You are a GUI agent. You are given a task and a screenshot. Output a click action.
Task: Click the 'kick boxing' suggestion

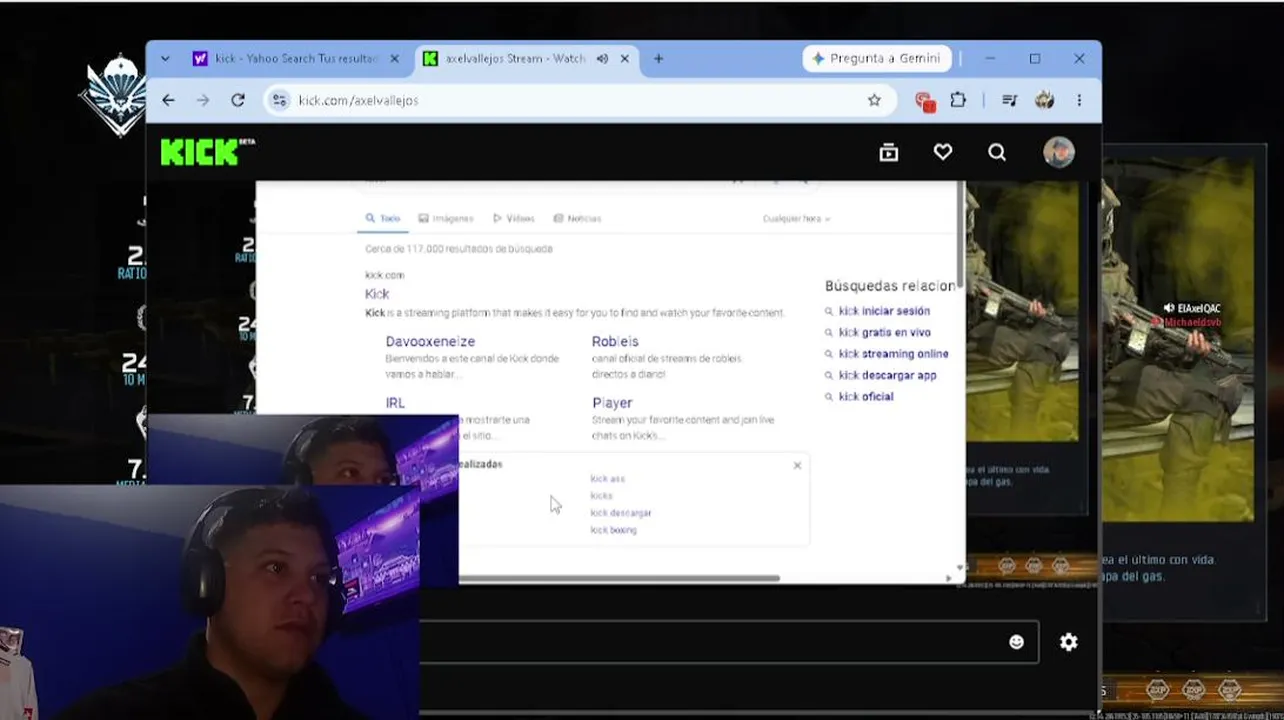point(613,530)
